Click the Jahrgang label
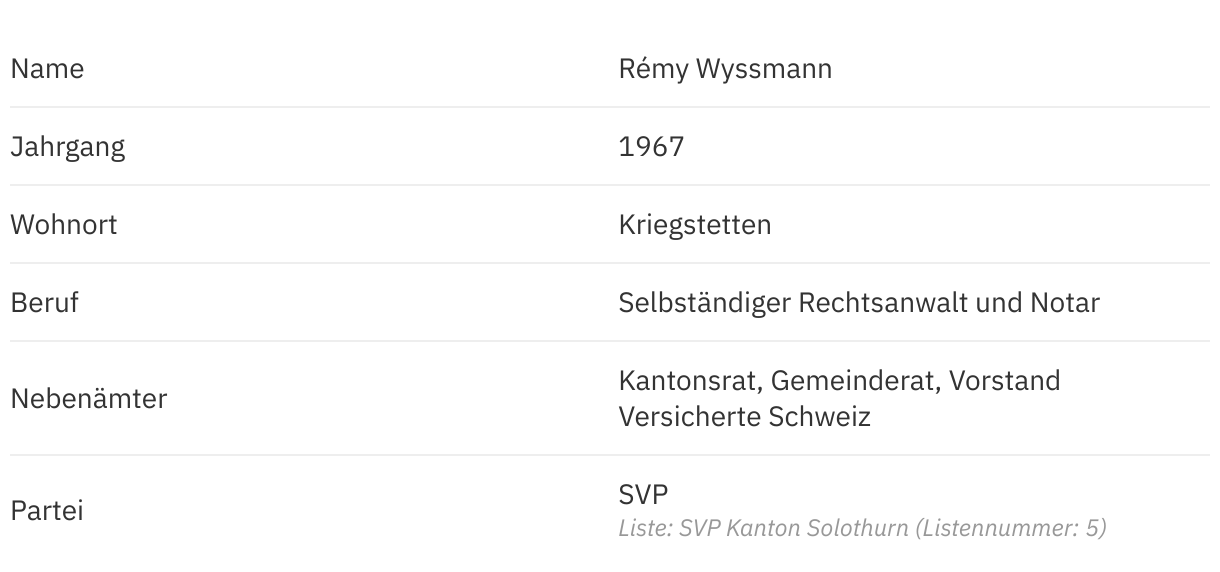1220x572 pixels. tap(68, 147)
